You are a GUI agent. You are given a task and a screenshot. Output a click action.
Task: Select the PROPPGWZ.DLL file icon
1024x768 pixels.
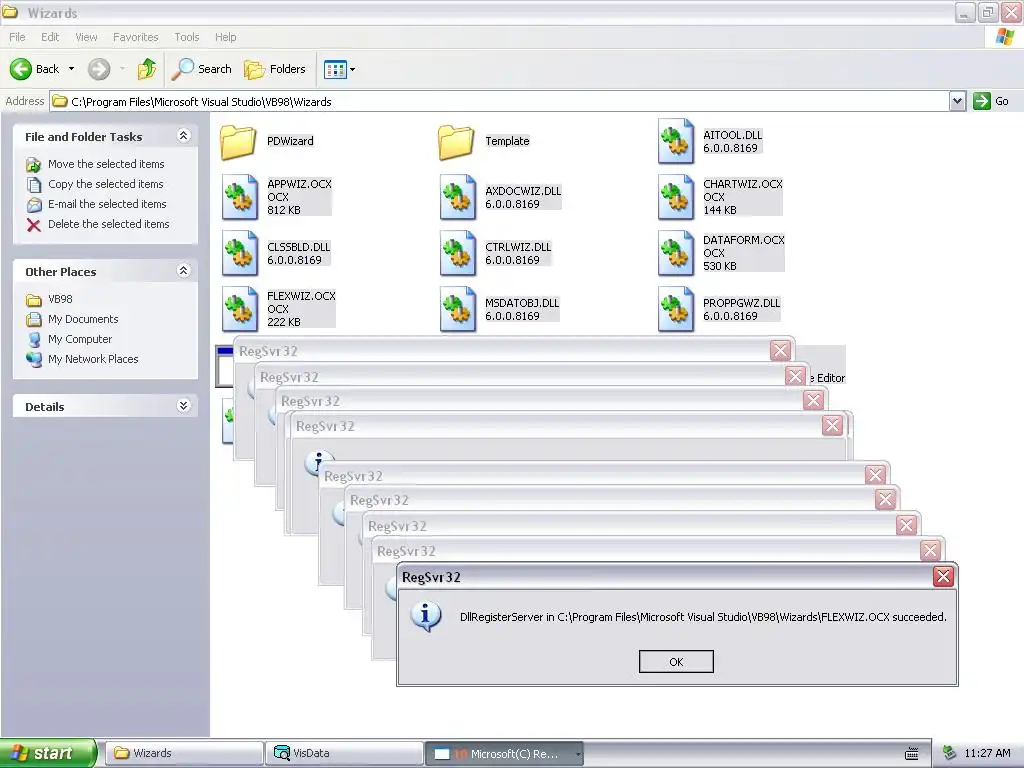tap(676, 309)
